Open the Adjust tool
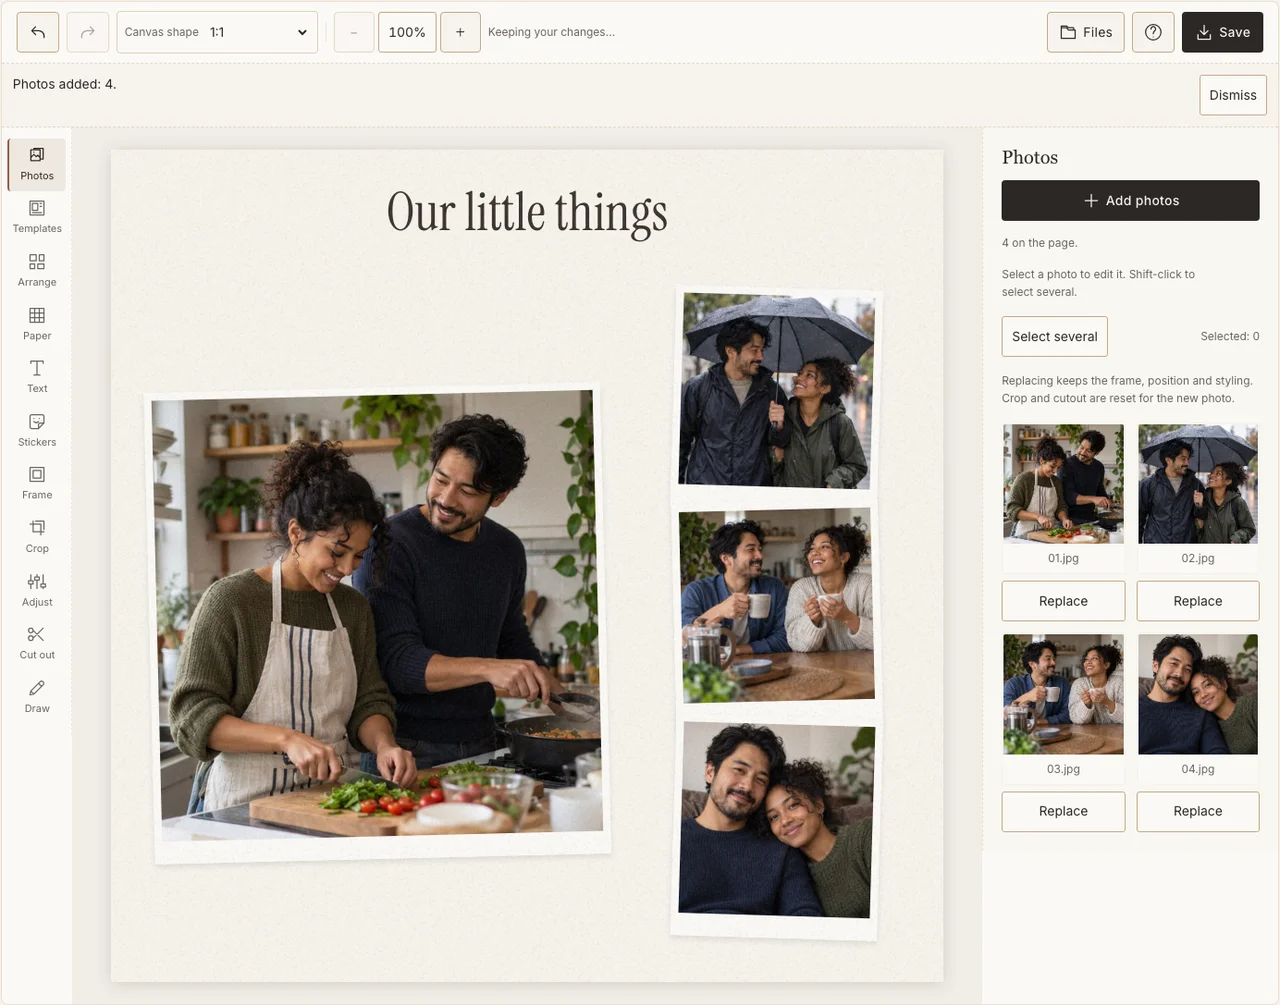Image resolution: width=1280 pixels, height=1005 pixels. click(37, 591)
